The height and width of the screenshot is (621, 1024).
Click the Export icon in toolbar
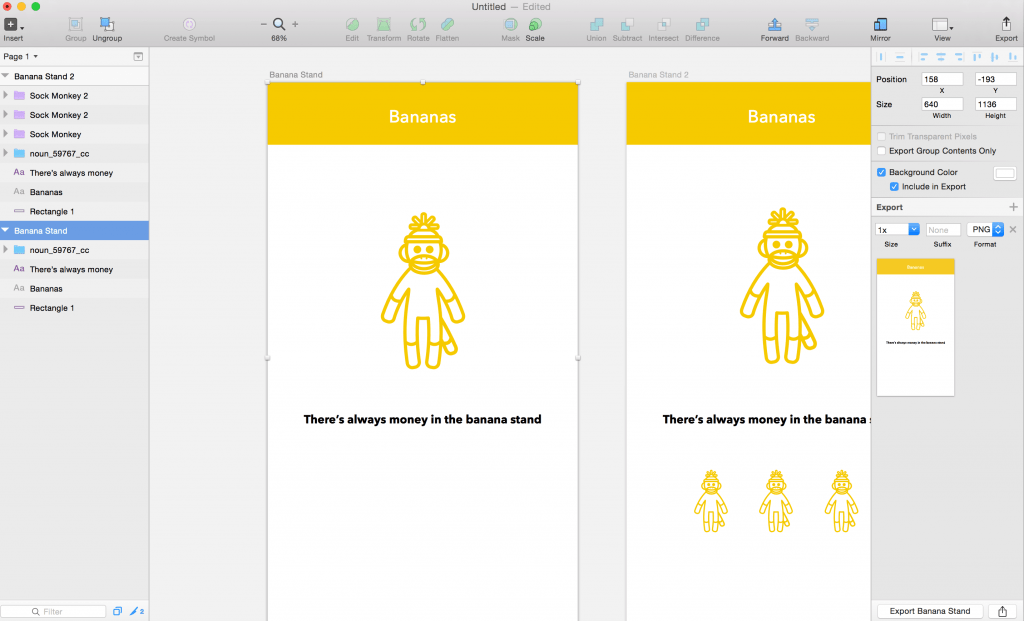[x=1005, y=24]
